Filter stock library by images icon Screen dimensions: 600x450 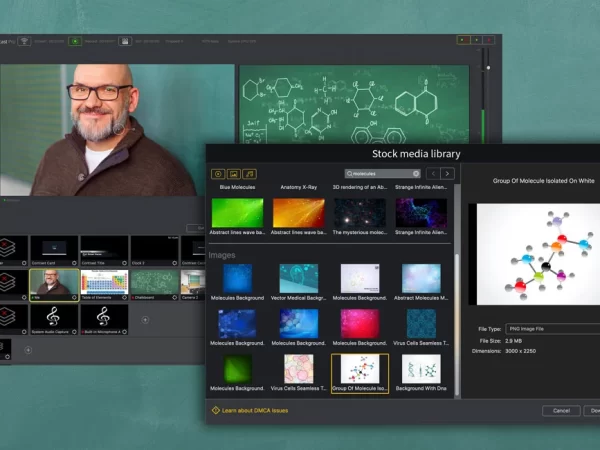click(234, 174)
